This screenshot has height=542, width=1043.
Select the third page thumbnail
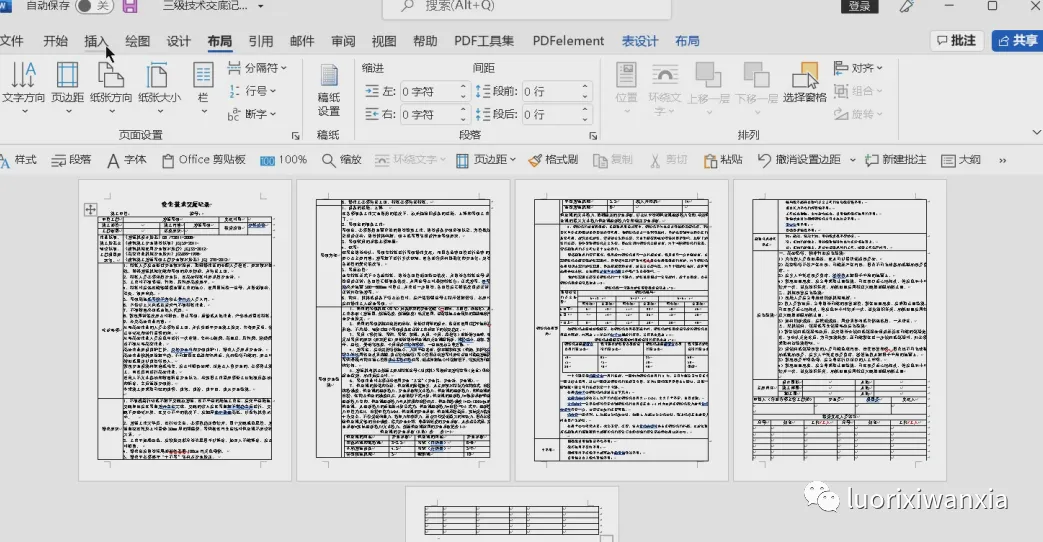[621, 330]
